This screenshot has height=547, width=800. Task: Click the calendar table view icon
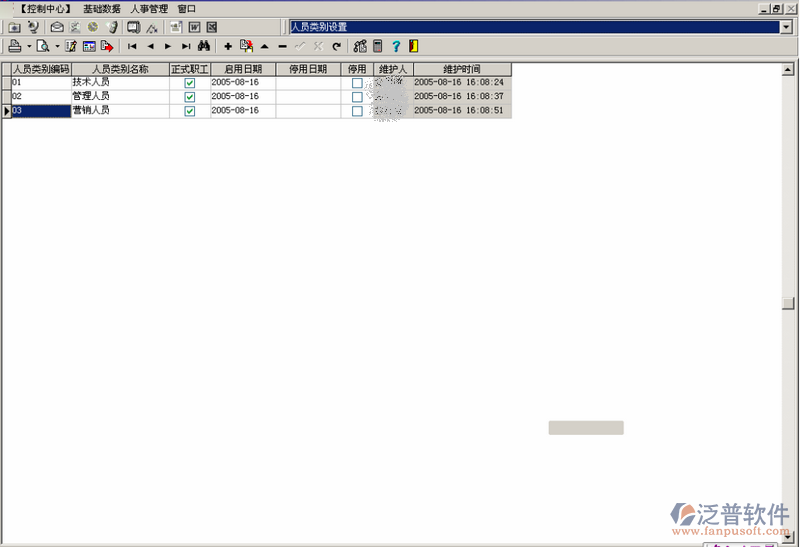coord(89,46)
